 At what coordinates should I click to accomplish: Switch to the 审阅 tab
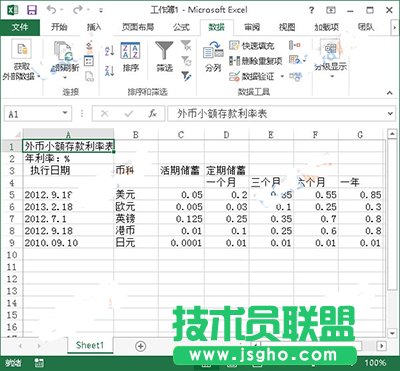(x=252, y=27)
